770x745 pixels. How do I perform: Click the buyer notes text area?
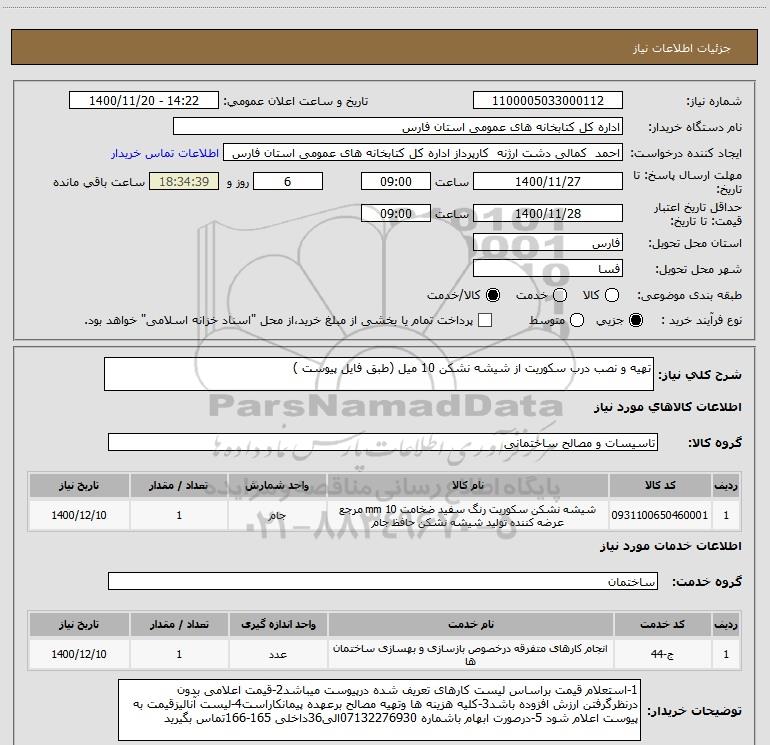380,710
